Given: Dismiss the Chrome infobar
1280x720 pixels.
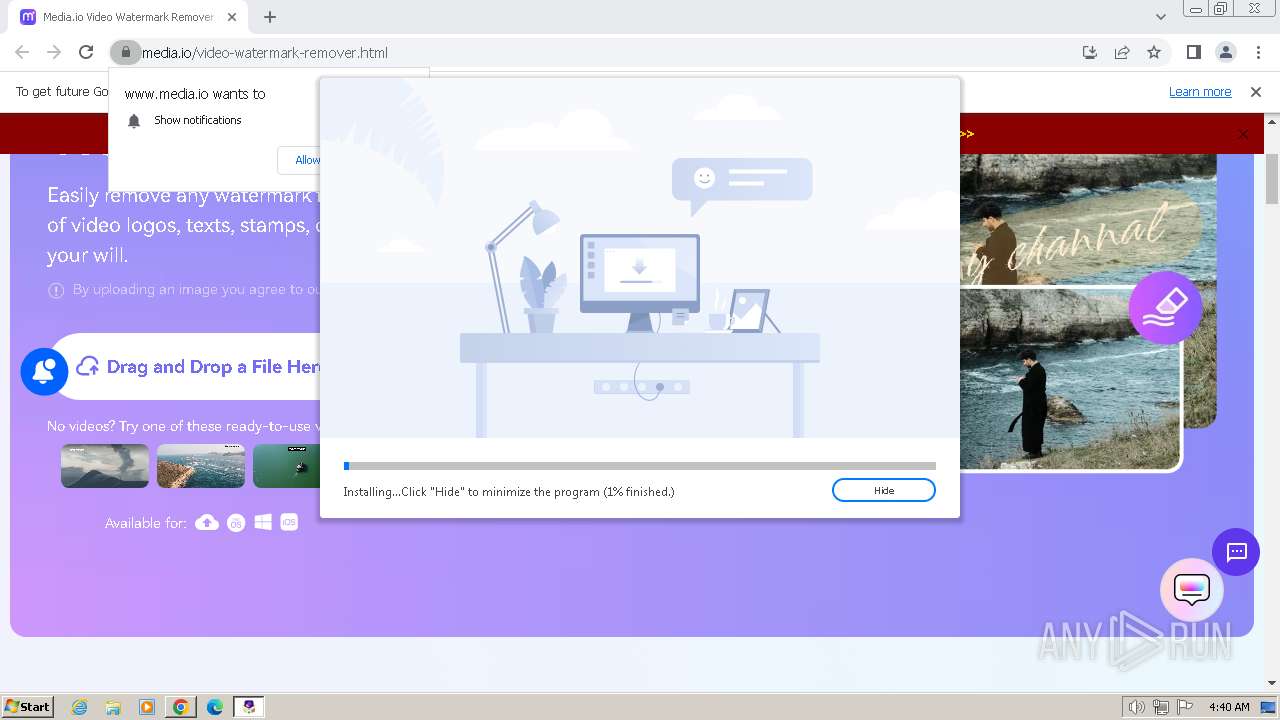Looking at the screenshot, I should point(1256,91).
